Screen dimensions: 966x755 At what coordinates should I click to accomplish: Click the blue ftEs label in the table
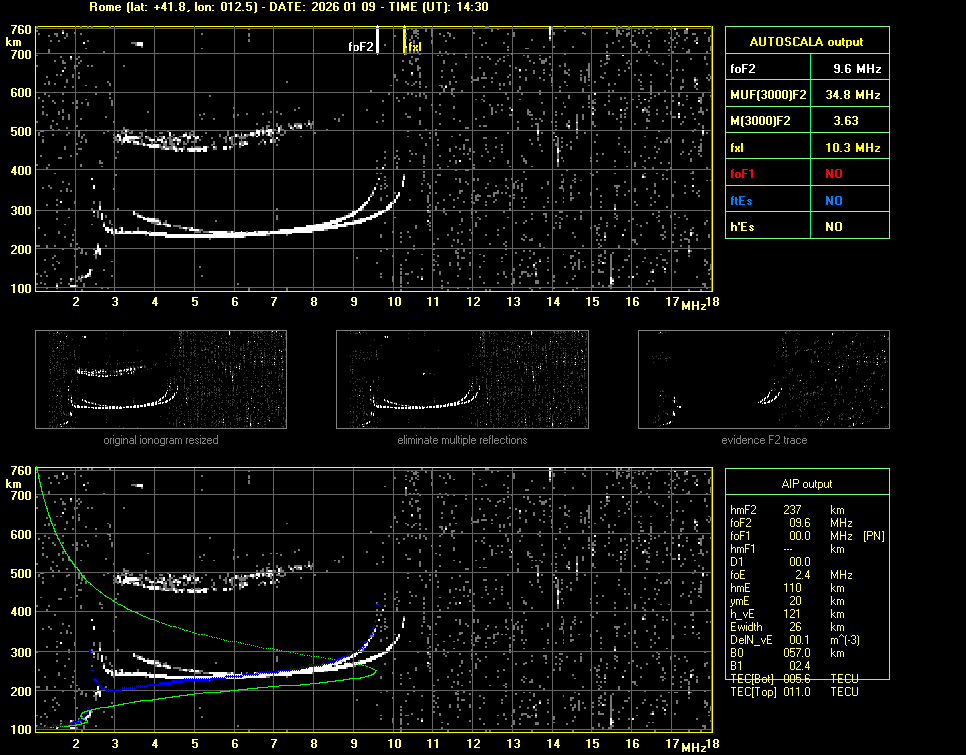742,200
